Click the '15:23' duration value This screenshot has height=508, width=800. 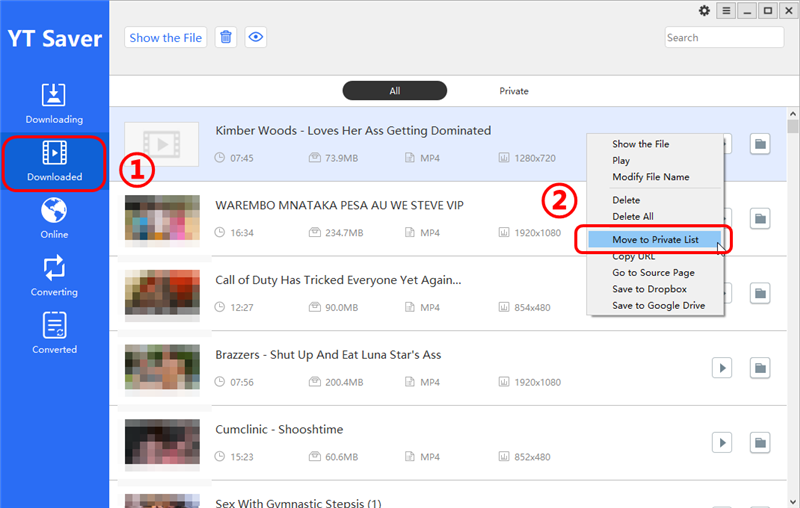(242, 457)
